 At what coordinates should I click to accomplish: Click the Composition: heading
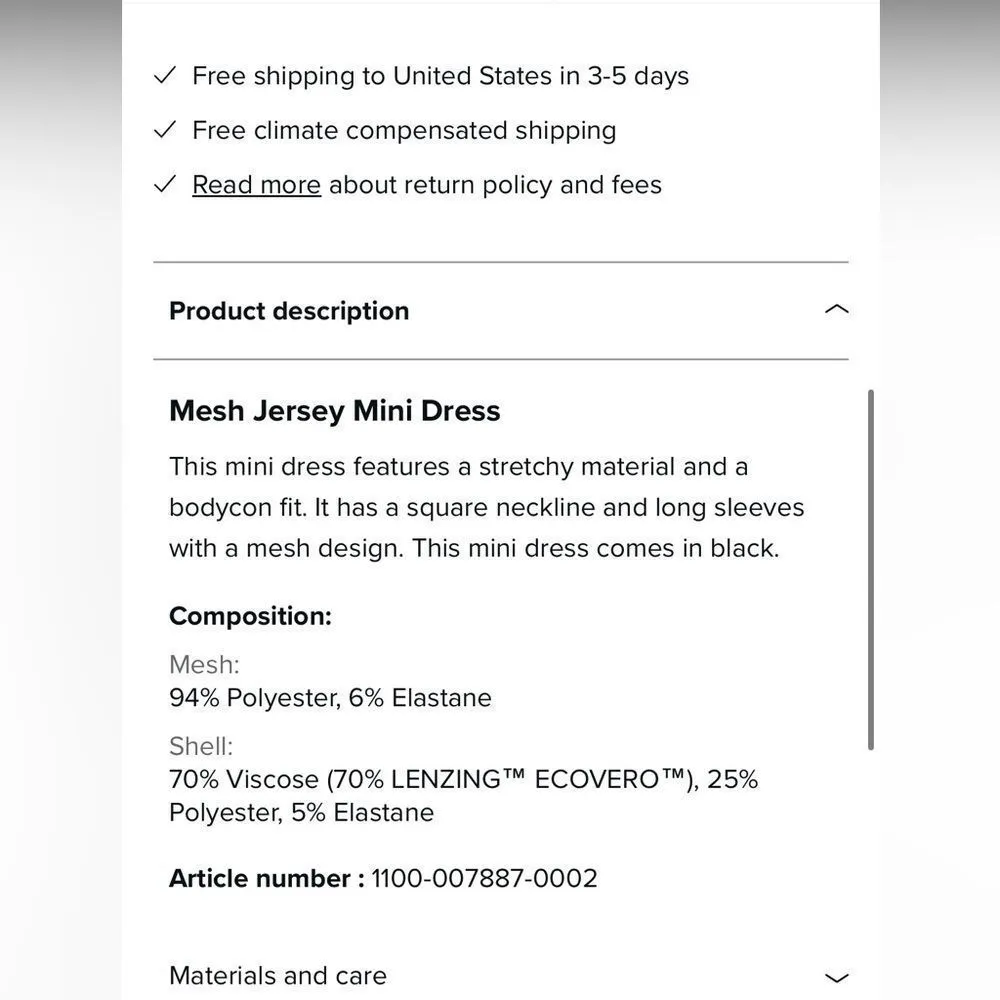pyautogui.click(x=250, y=616)
